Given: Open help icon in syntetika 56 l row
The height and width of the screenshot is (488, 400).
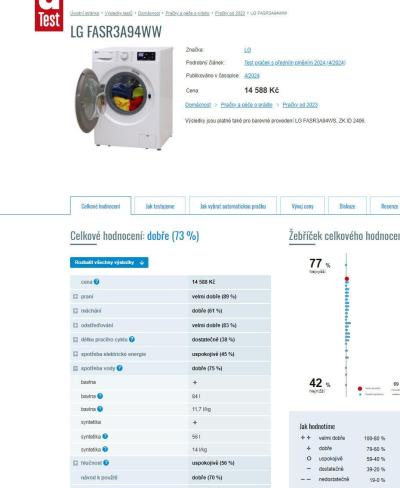Looking at the screenshot, I should [x=105, y=436].
